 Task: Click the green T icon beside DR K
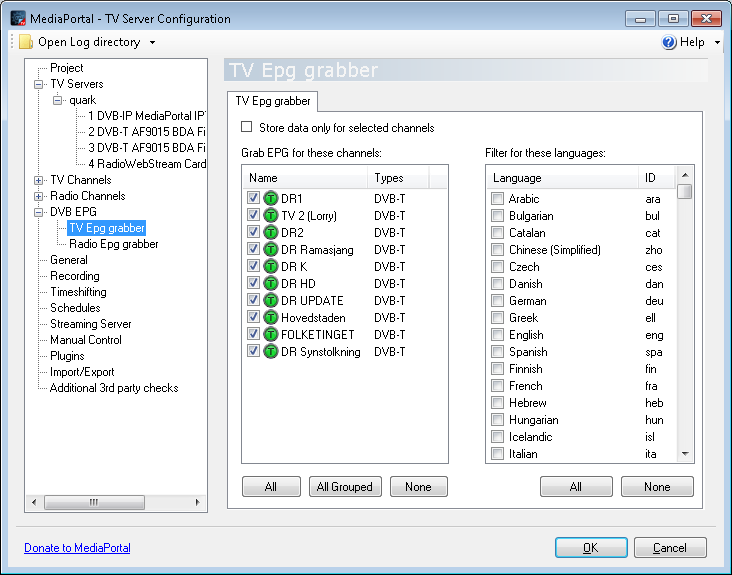point(270,266)
